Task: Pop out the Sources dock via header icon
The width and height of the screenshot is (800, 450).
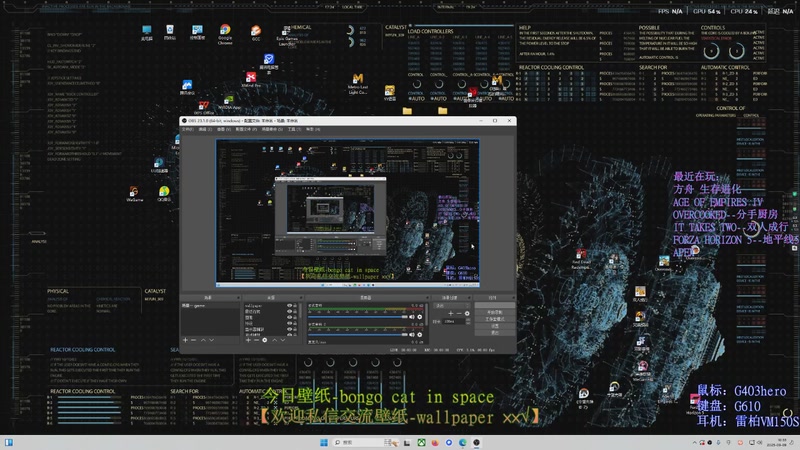Action: pyautogui.click(x=302, y=297)
